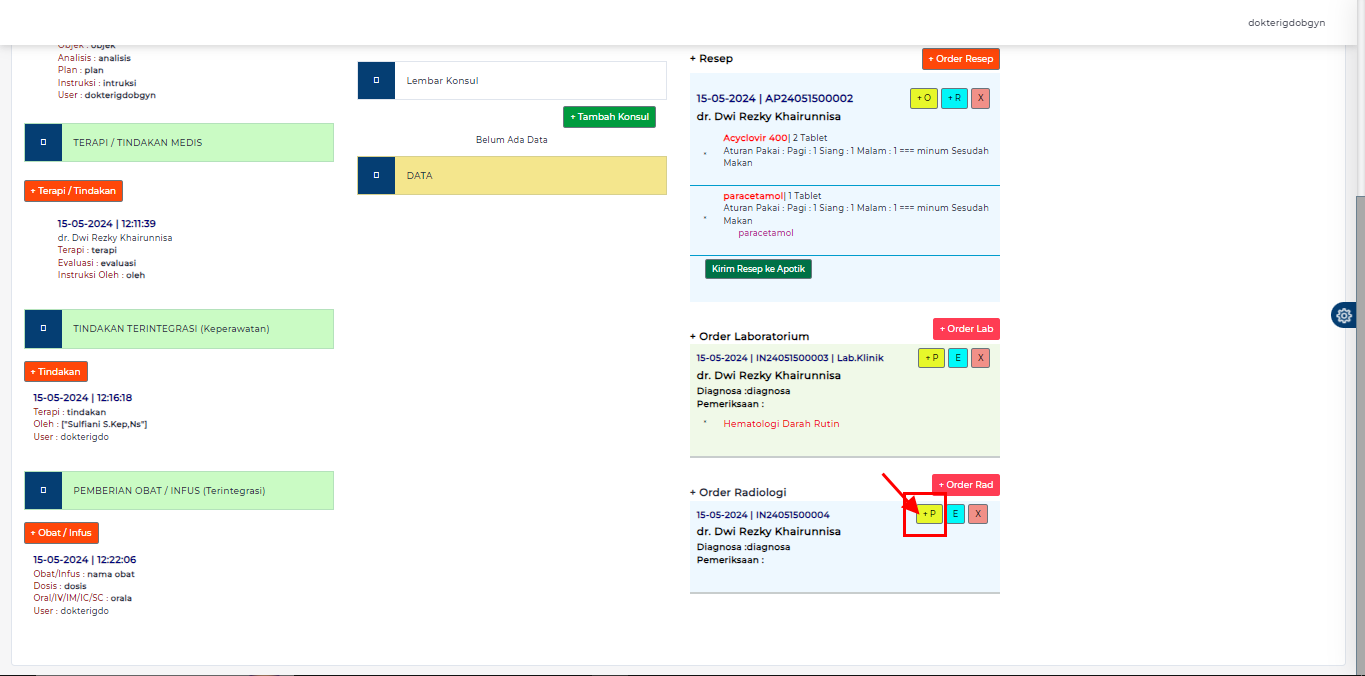Open the dokterigdobgyn account menu
Viewport: 1365px width, 676px height.
click(1285, 22)
